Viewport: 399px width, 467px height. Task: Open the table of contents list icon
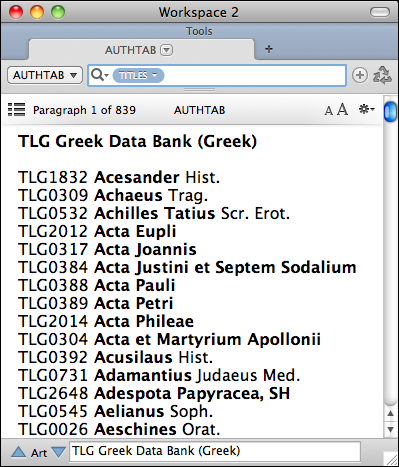[16, 110]
